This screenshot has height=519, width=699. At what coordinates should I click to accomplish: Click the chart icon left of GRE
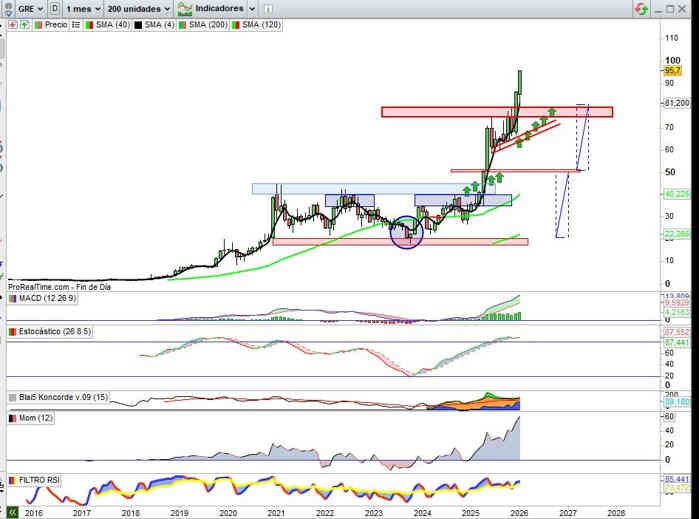[x=8, y=7]
